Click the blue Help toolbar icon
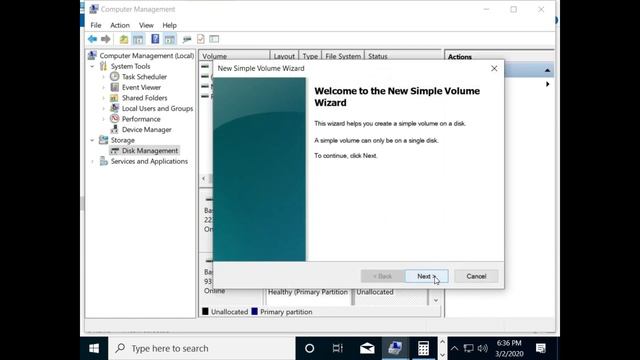 tap(155, 39)
